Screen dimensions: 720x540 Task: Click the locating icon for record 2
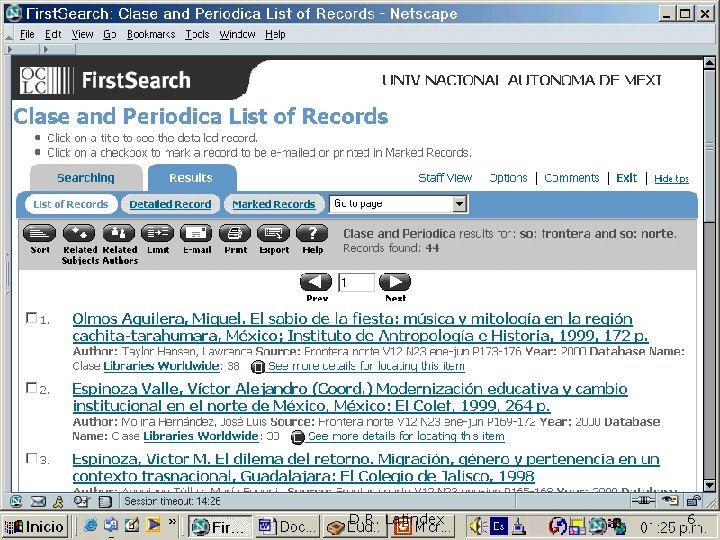pos(298,437)
